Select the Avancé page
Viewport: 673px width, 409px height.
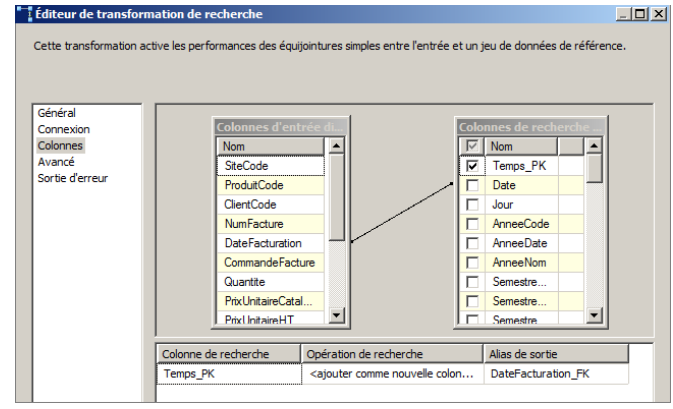56,161
